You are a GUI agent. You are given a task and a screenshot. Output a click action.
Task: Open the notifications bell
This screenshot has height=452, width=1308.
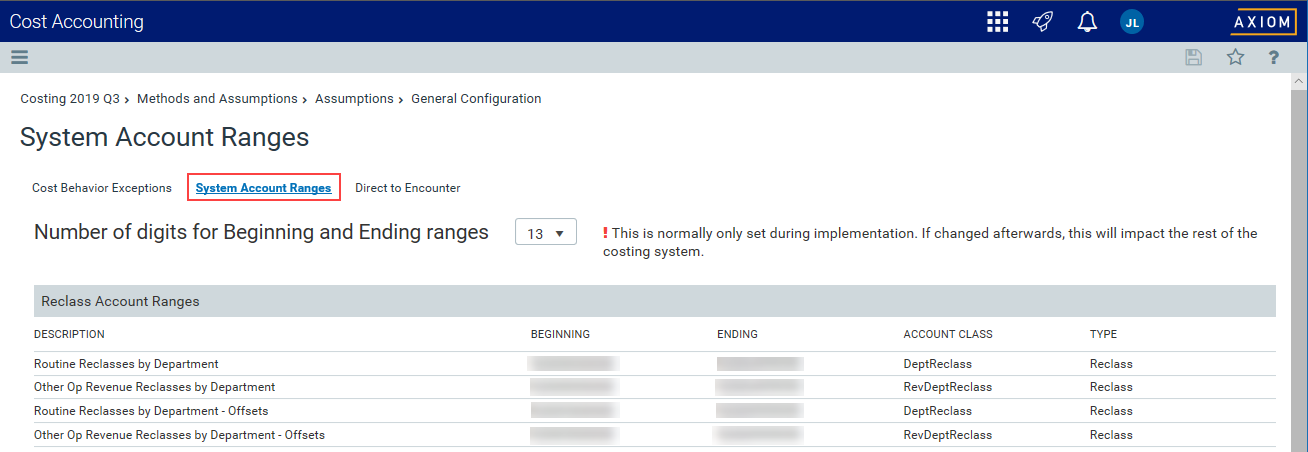[1088, 22]
